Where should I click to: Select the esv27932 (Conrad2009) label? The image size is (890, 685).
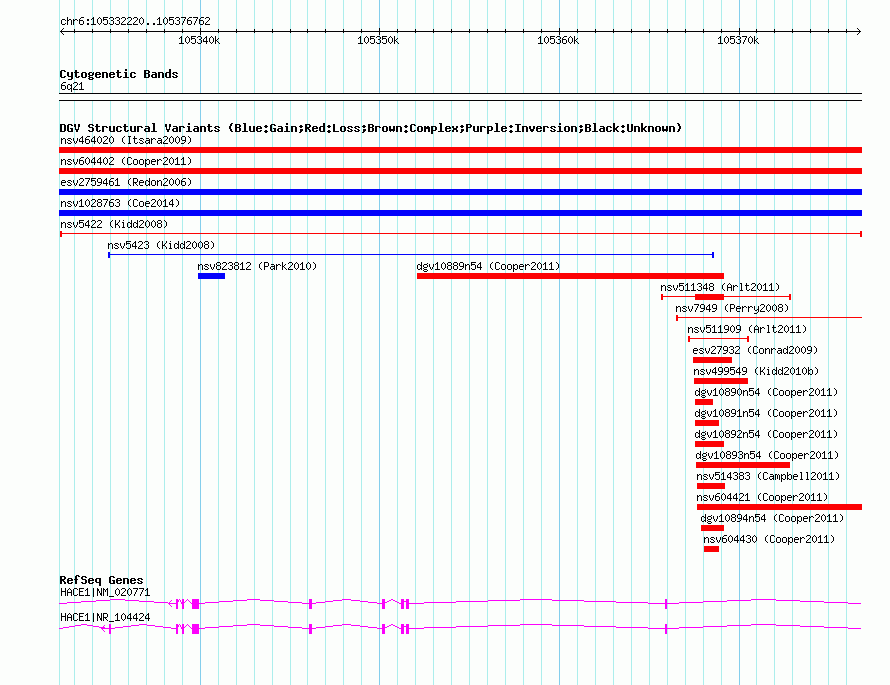tap(755, 350)
